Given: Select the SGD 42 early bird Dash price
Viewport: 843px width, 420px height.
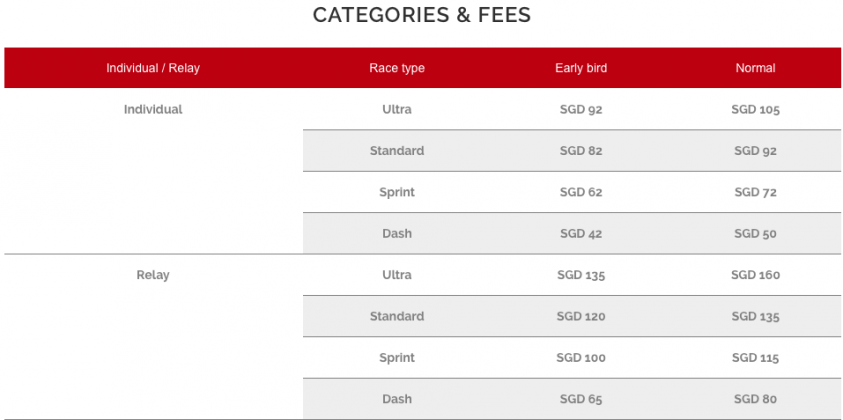Looking at the screenshot, I should (581, 234).
